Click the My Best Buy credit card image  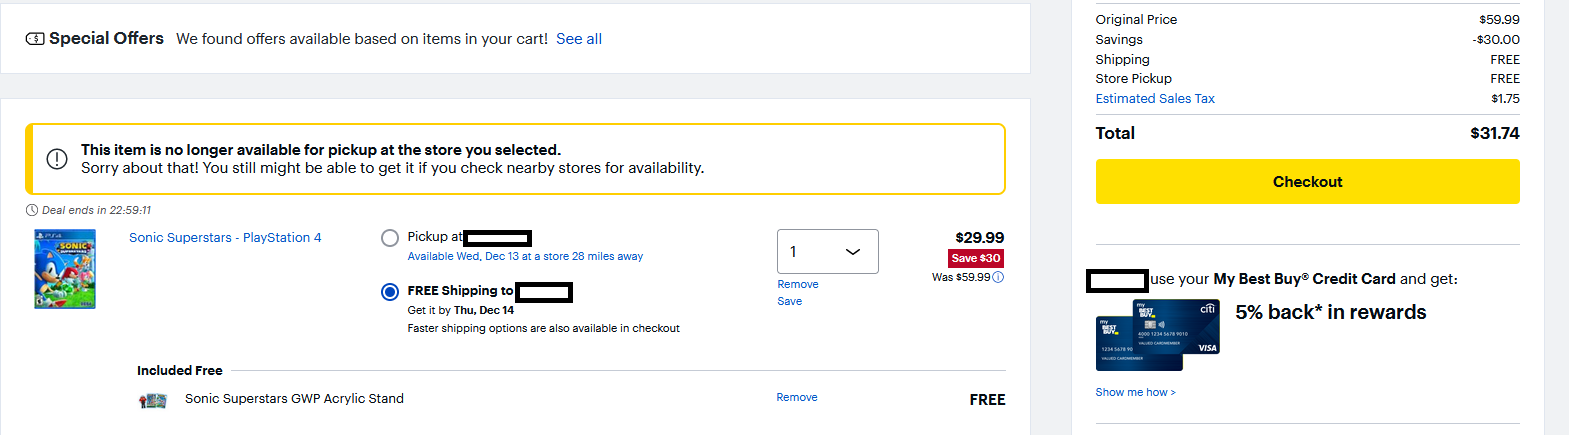click(1158, 335)
